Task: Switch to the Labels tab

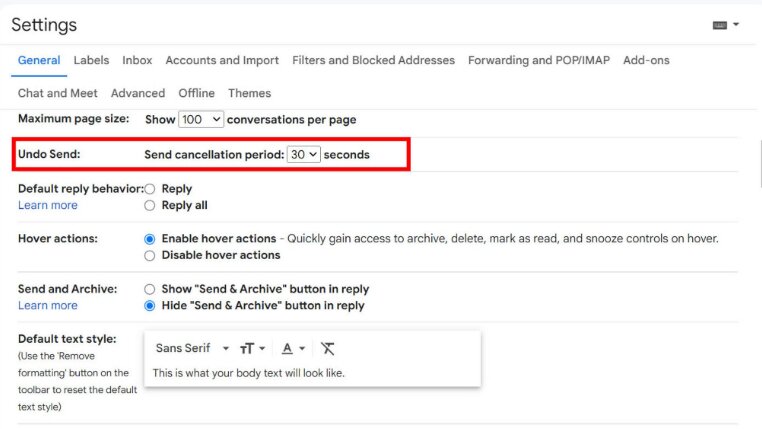Action: tap(91, 60)
